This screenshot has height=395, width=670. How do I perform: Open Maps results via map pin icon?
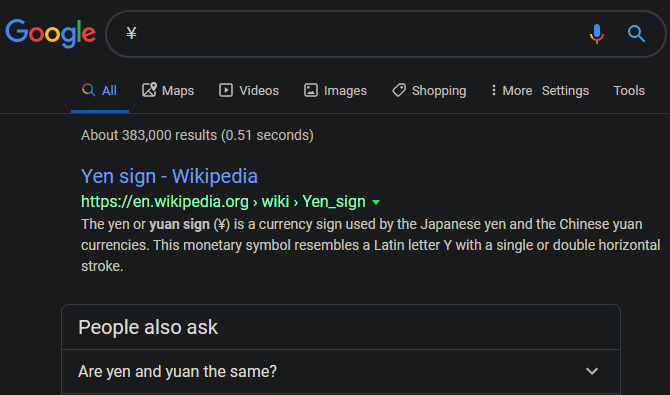(149, 90)
